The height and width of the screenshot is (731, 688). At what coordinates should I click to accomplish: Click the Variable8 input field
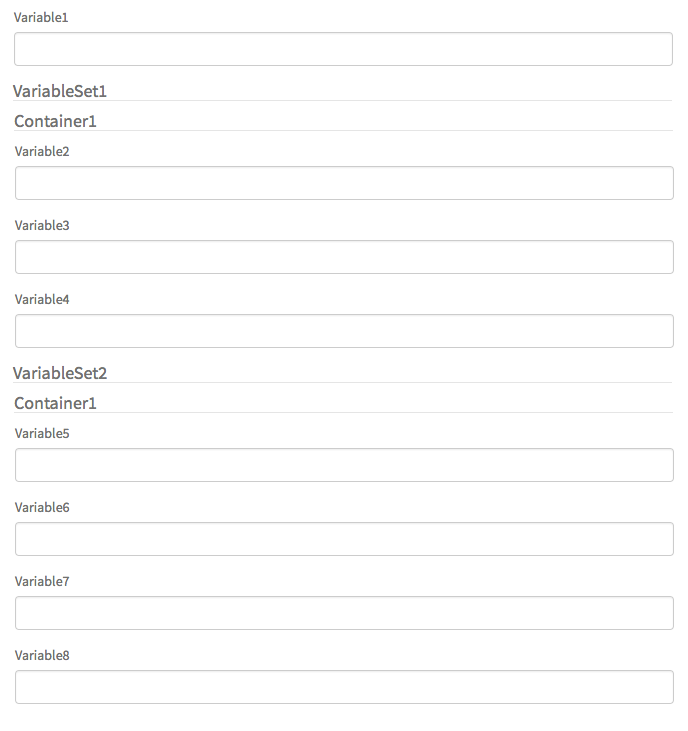[344, 687]
